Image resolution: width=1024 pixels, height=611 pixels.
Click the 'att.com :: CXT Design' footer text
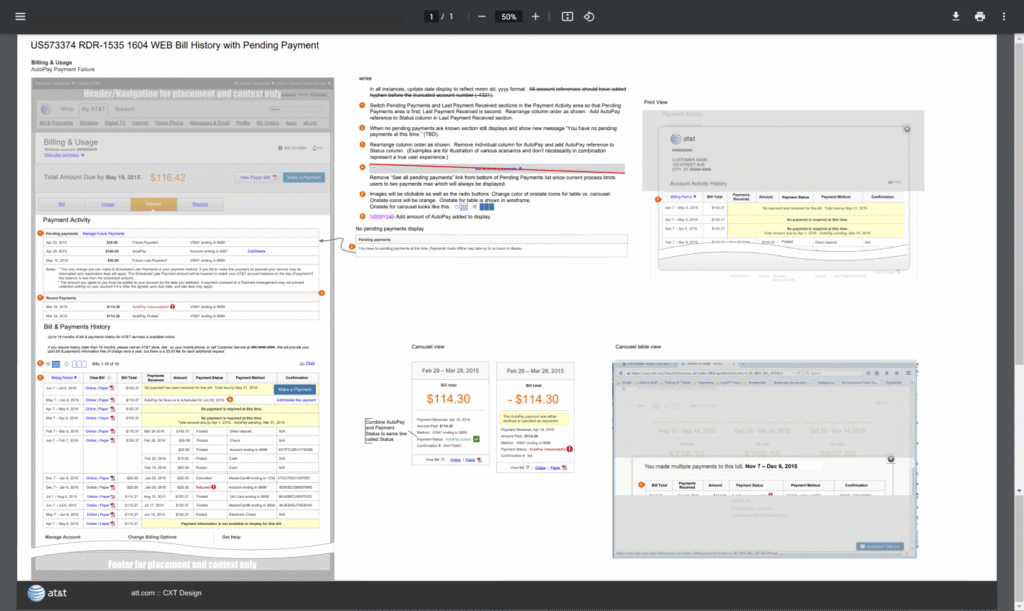point(166,593)
